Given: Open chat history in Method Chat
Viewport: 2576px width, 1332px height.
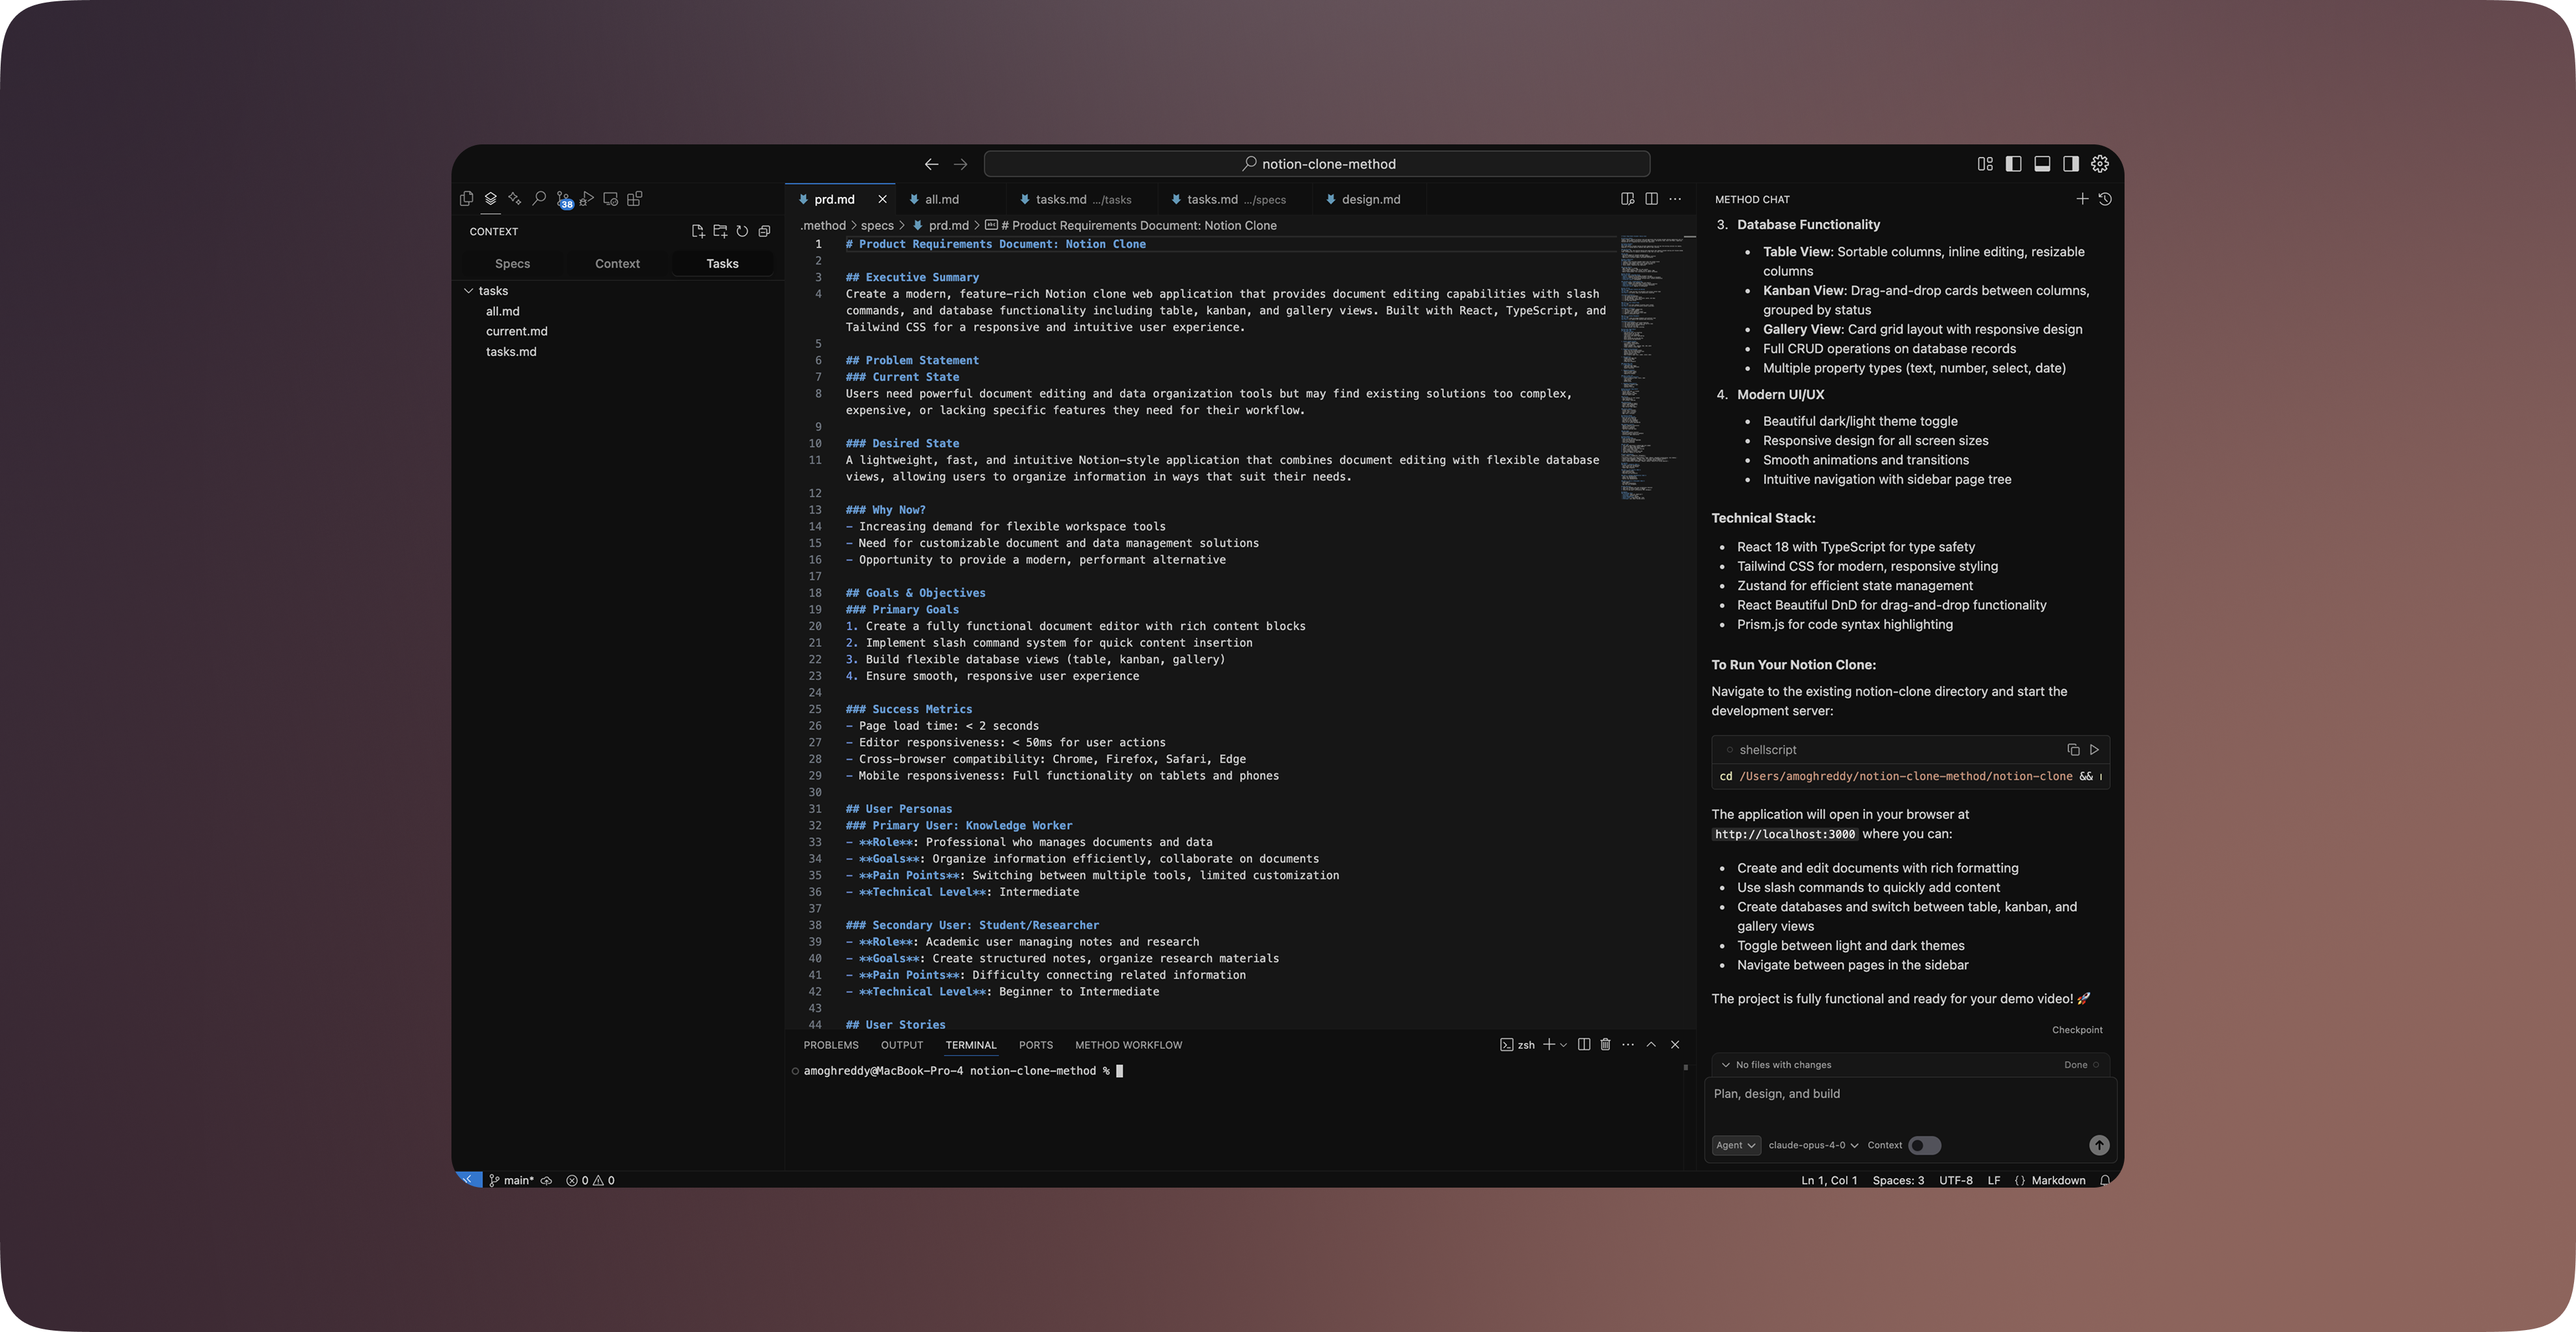Looking at the screenshot, I should coord(2105,199).
